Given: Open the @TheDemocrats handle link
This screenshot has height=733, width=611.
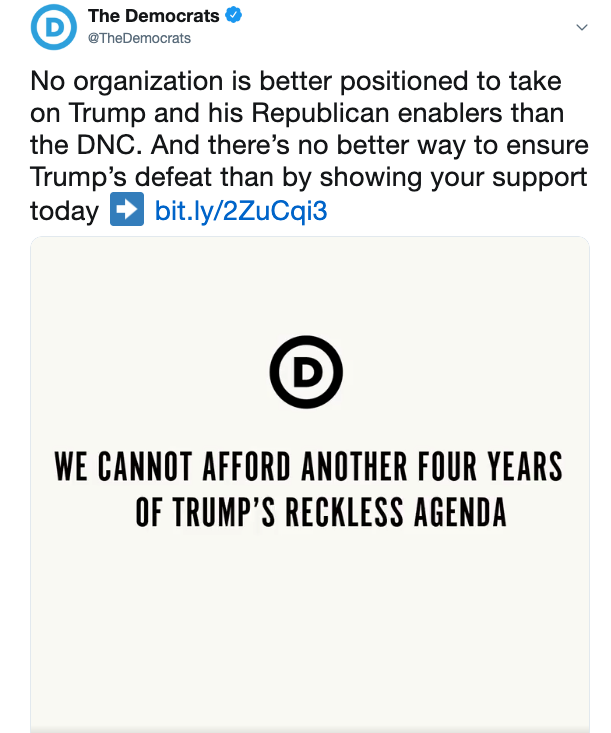Looking at the screenshot, I should (x=139, y=38).
